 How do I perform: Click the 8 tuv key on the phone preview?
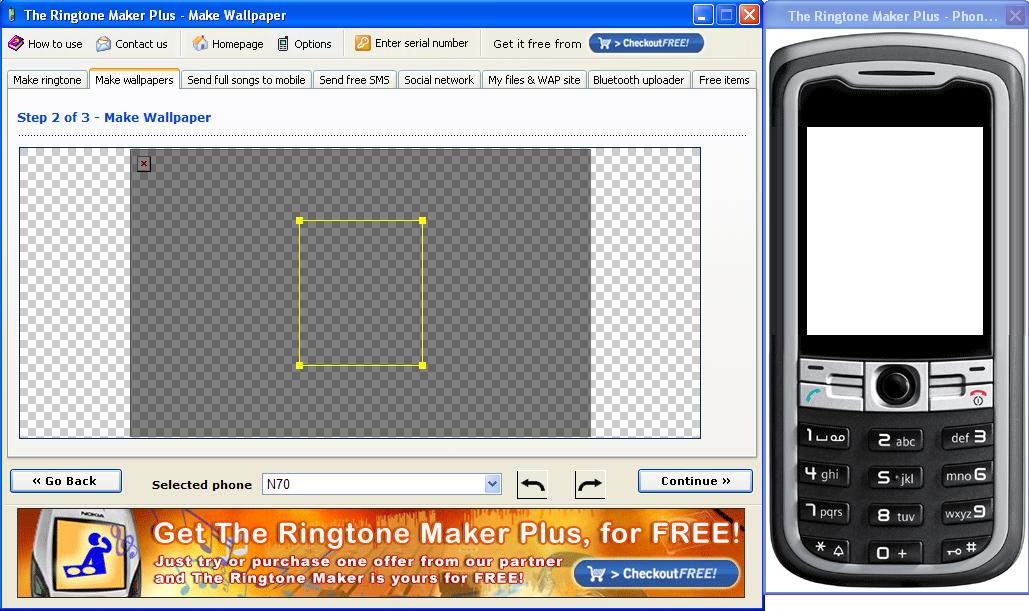pos(896,516)
